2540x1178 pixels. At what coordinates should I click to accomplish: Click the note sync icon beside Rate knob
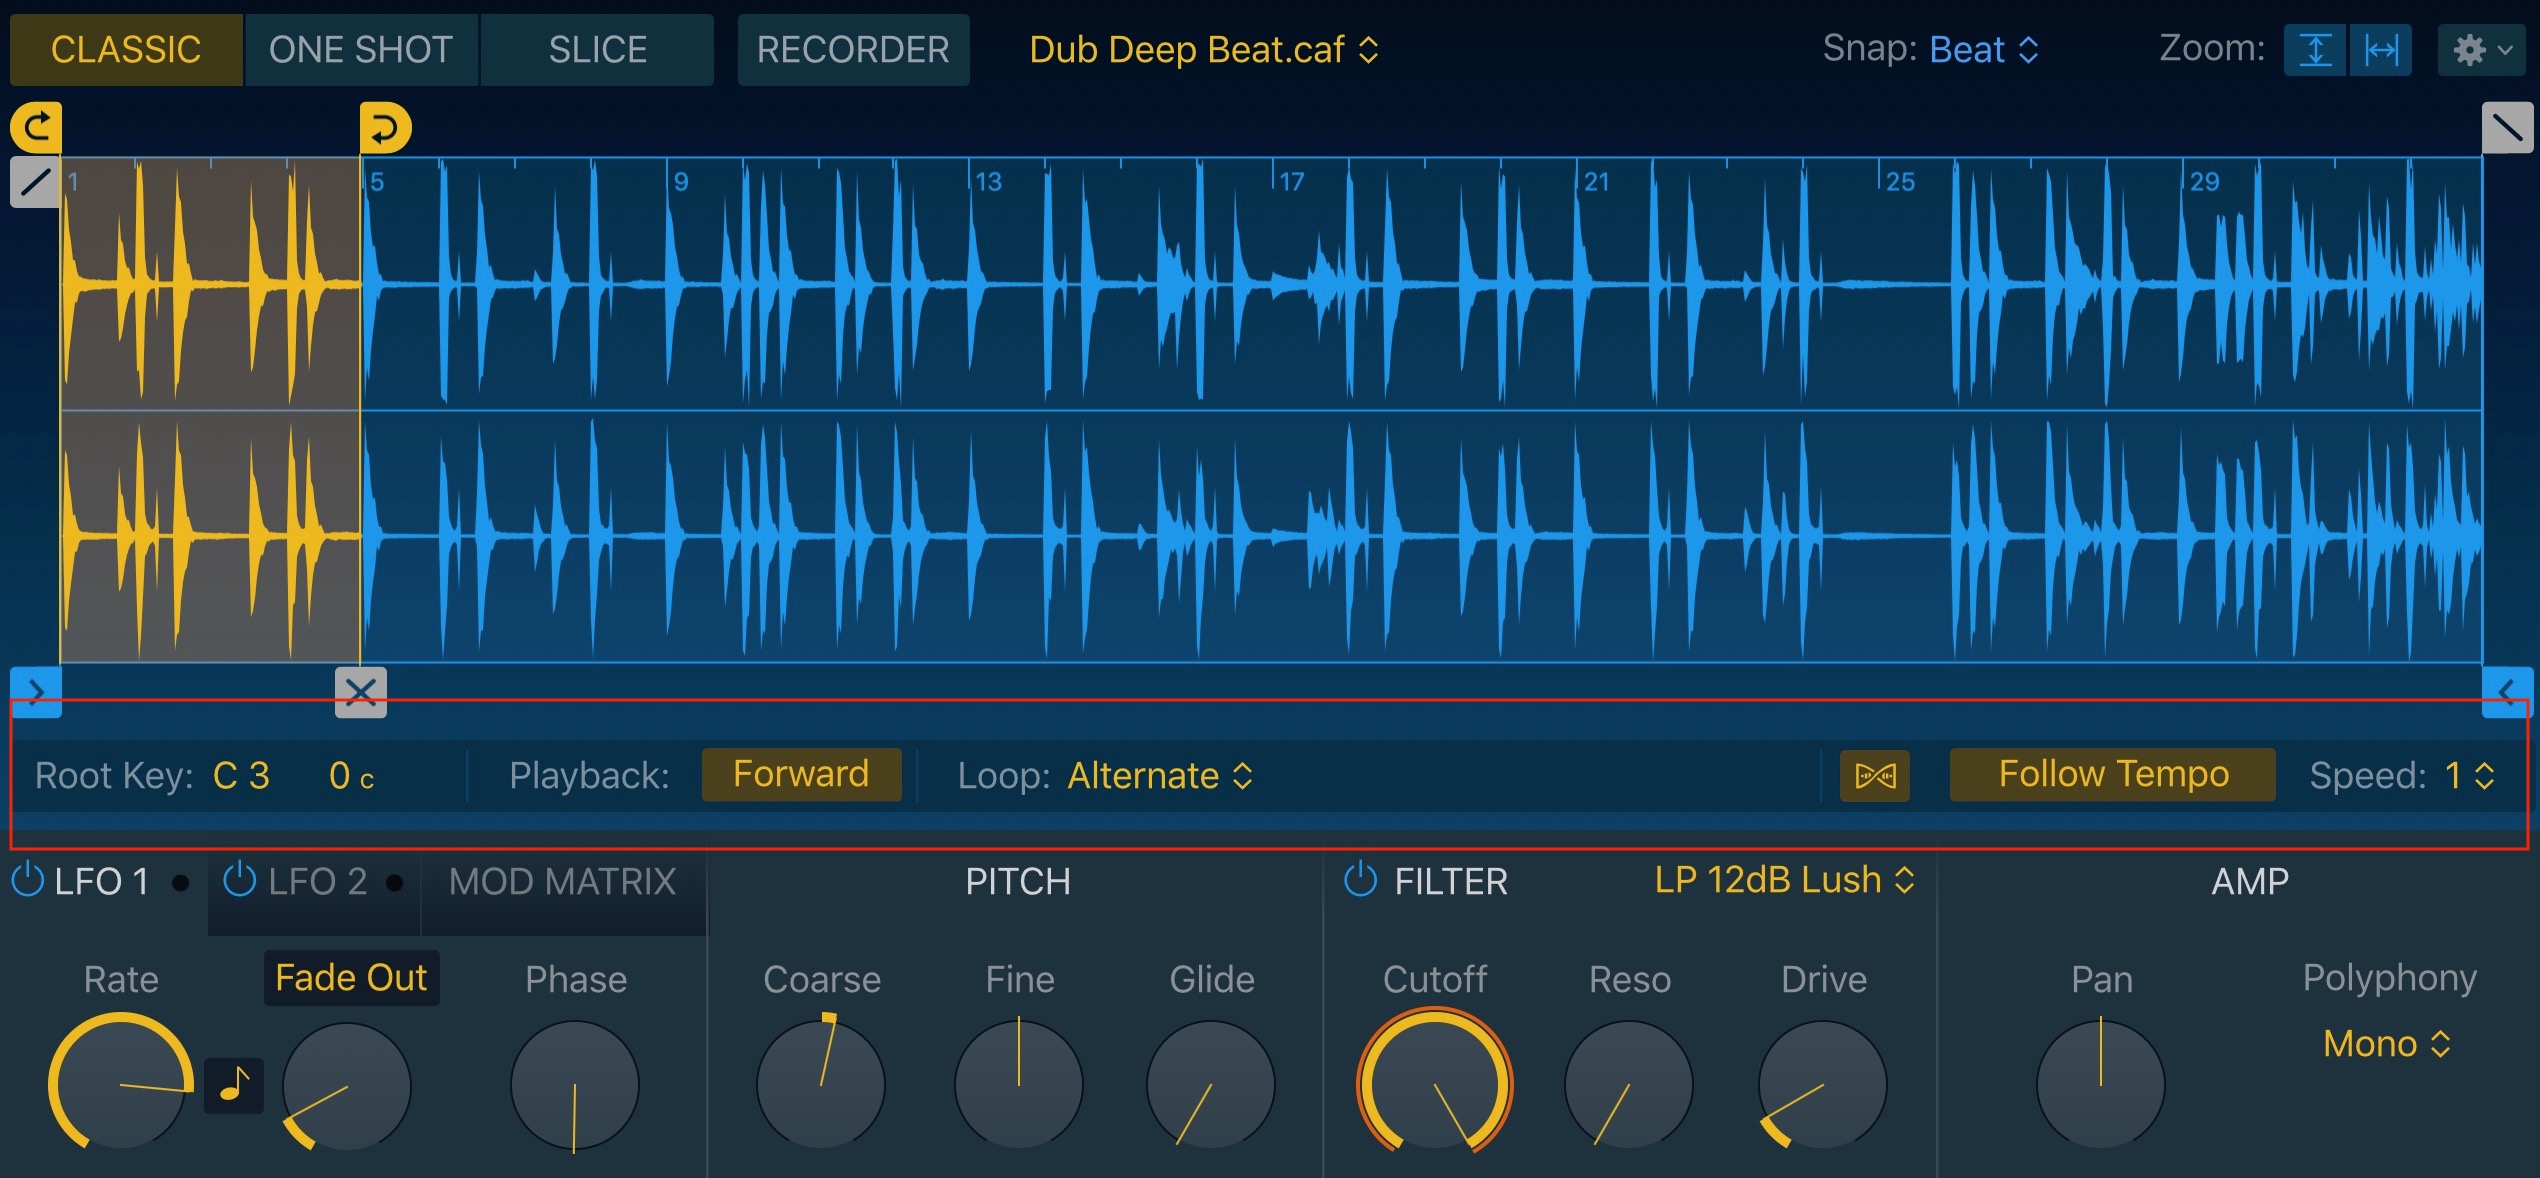pyautogui.click(x=233, y=1084)
